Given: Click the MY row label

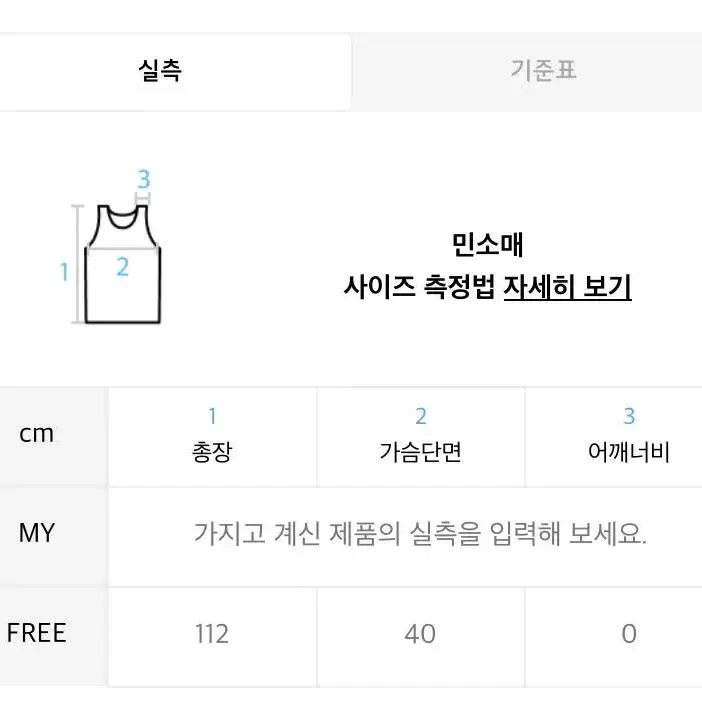Looking at the screenshot, I should click(37, 533).
